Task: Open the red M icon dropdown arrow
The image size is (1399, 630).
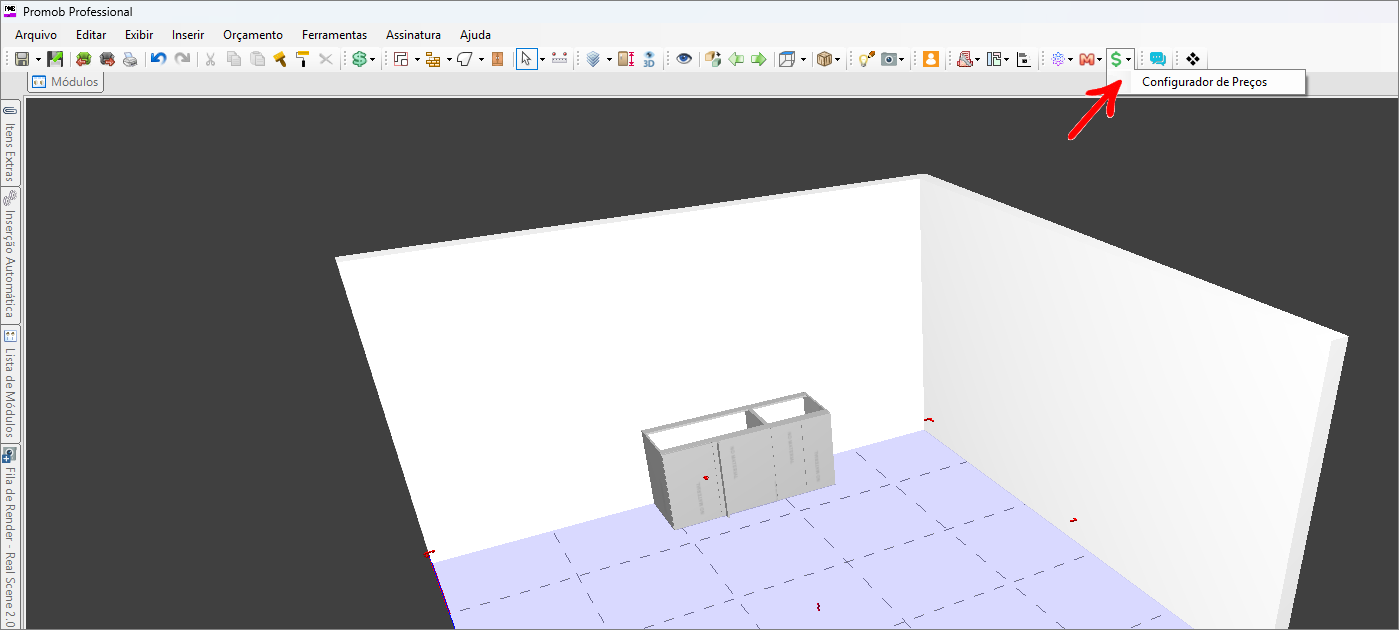Action: pyautogui.click(x=1101, y=59)
